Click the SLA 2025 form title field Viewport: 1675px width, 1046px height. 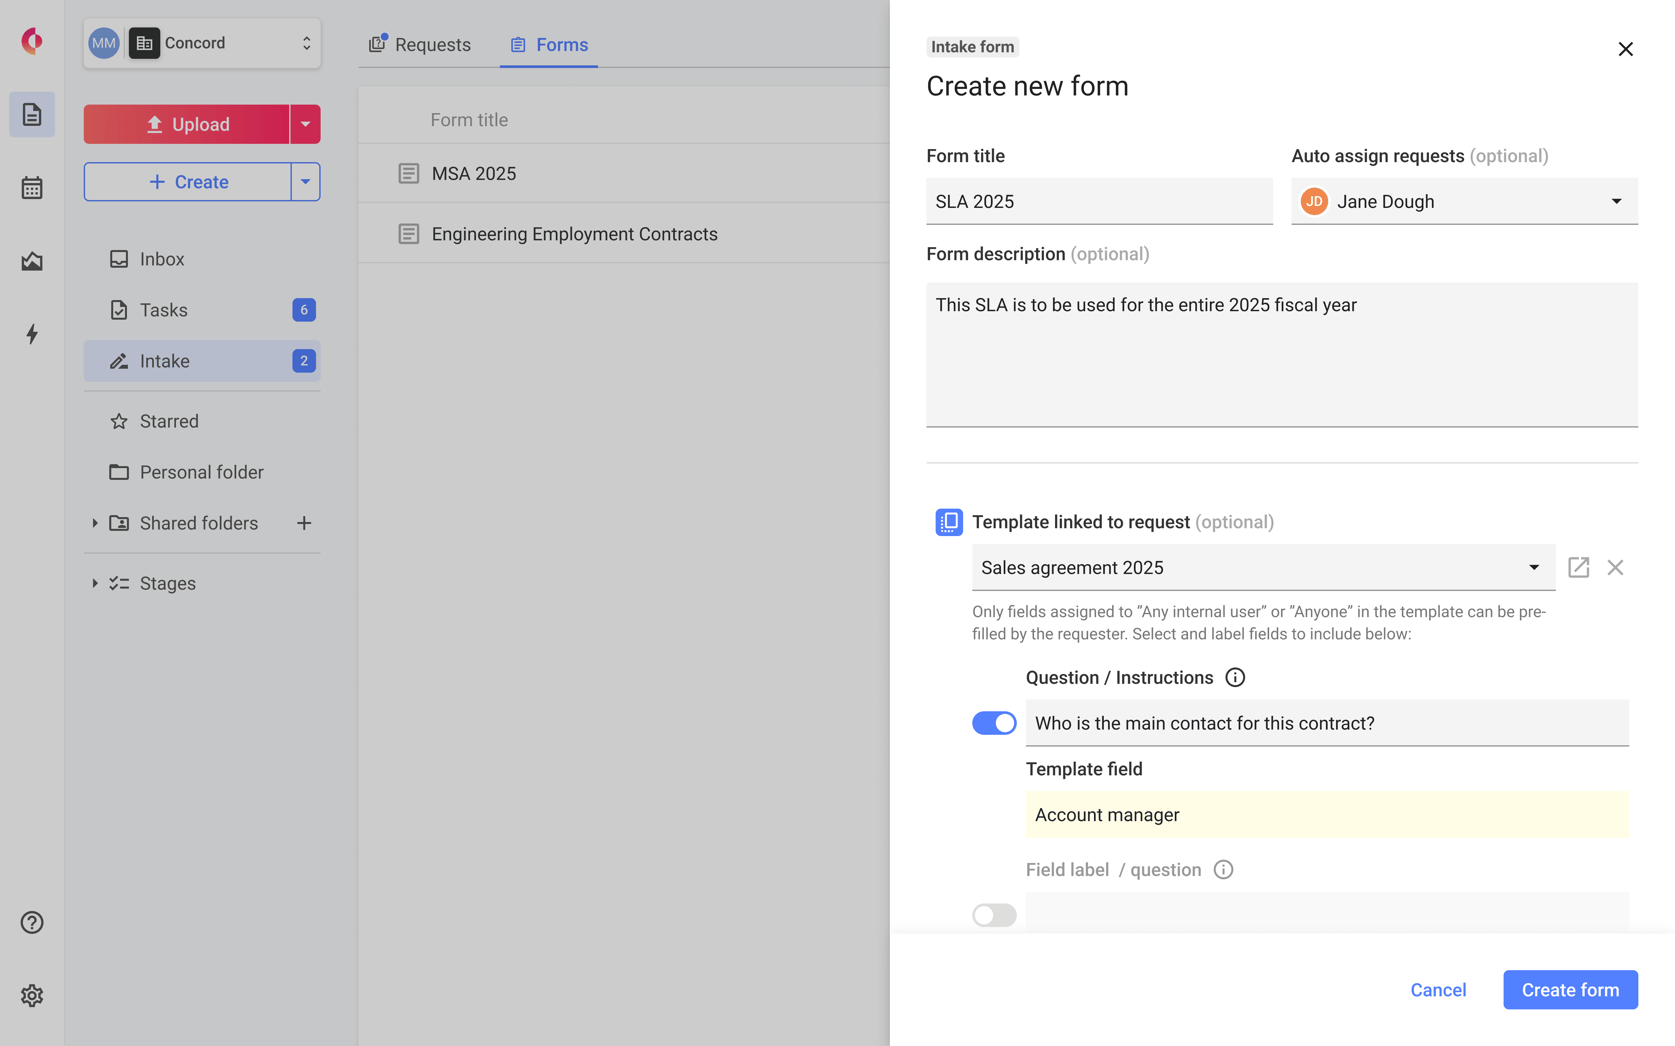[1098, 201]
